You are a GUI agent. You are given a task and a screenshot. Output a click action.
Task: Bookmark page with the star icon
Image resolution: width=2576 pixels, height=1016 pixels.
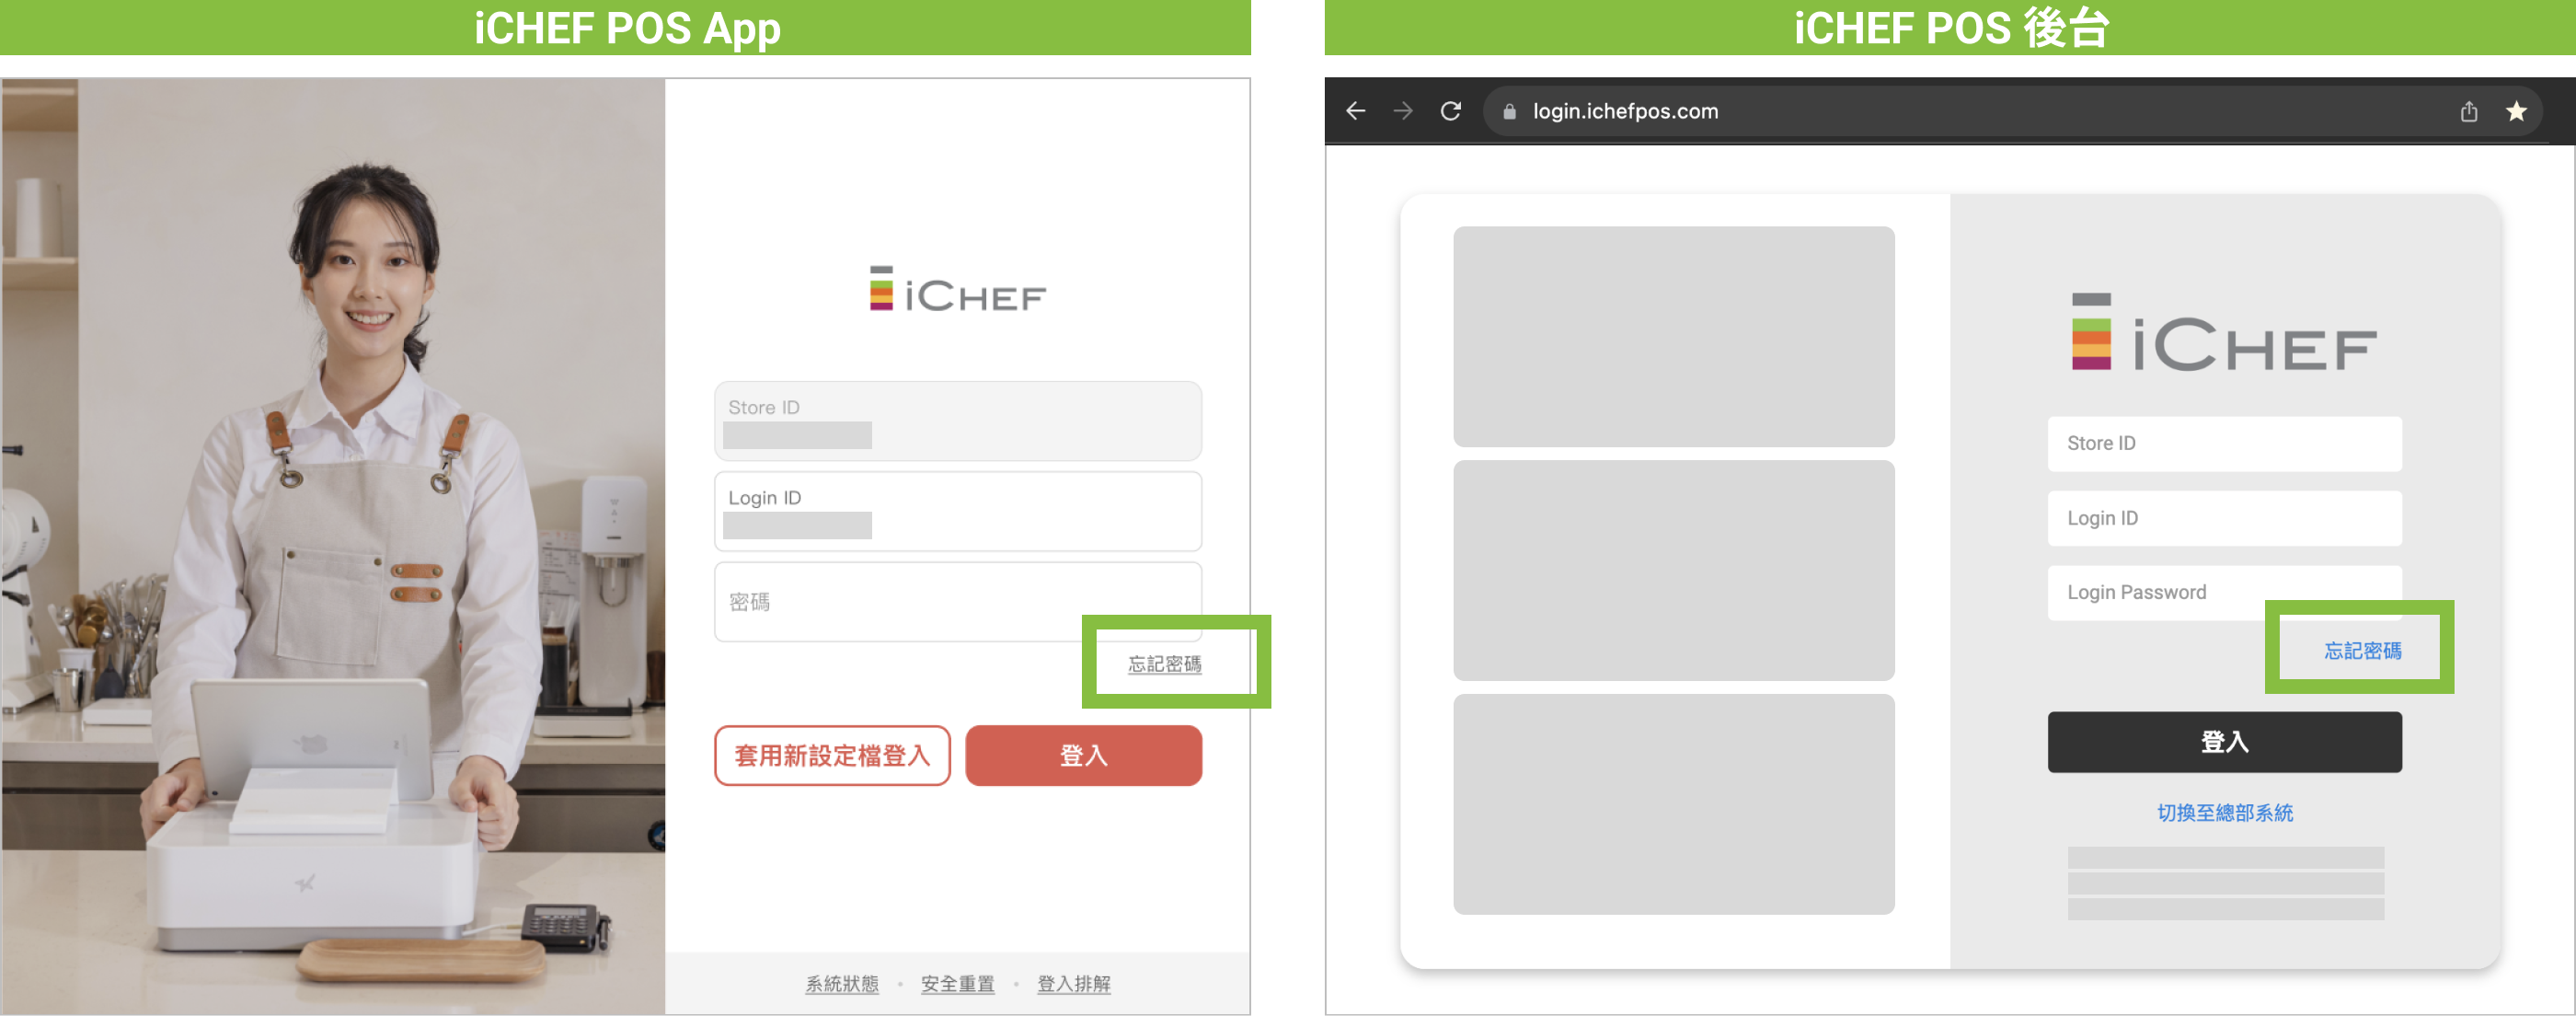[x=2516, y=111]
